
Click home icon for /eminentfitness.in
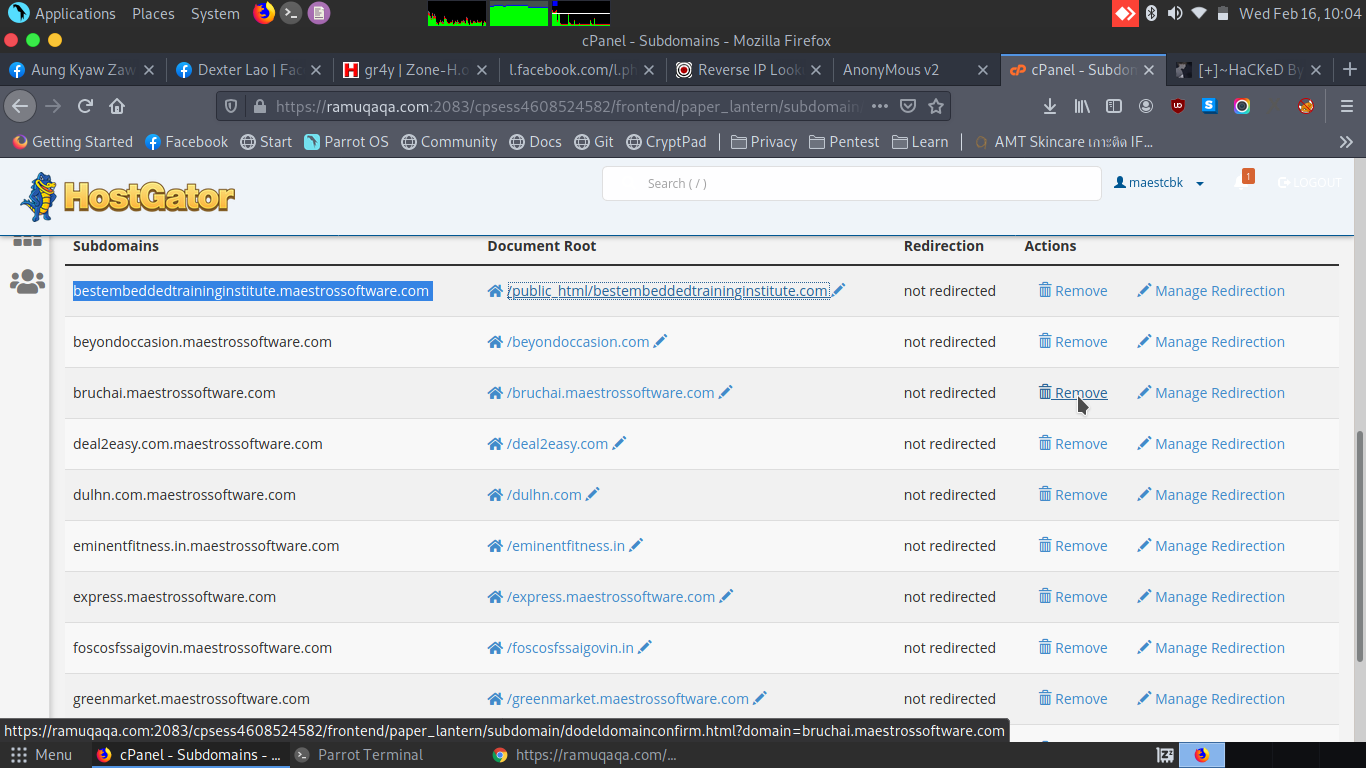pyautogui.click(x=495, y=546)
